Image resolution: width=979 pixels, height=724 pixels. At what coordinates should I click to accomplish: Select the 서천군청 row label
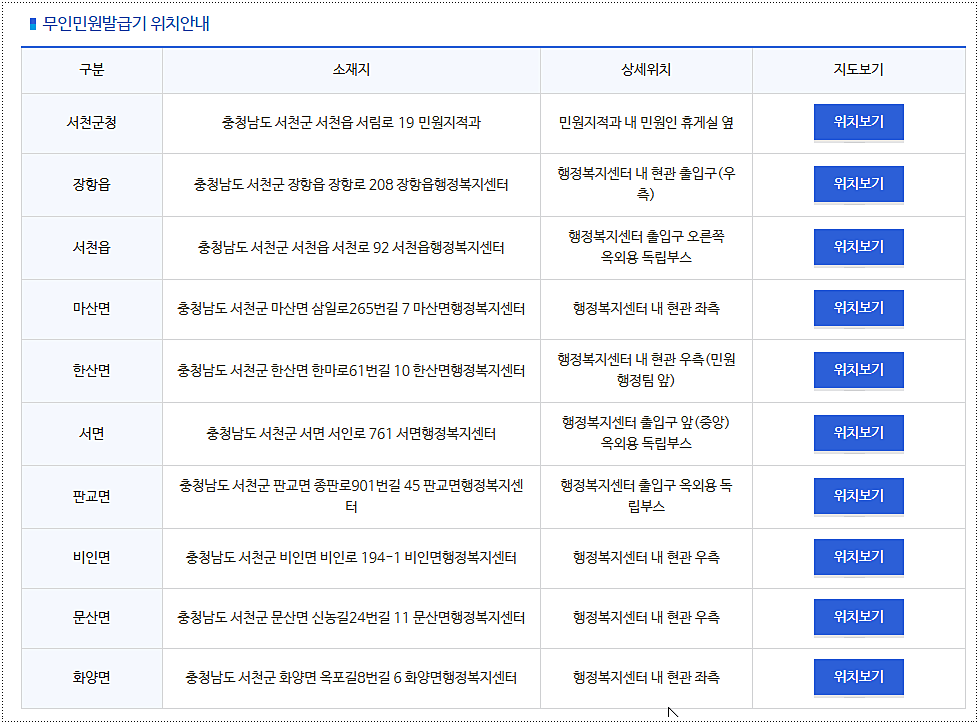click(x=92, y=122)
